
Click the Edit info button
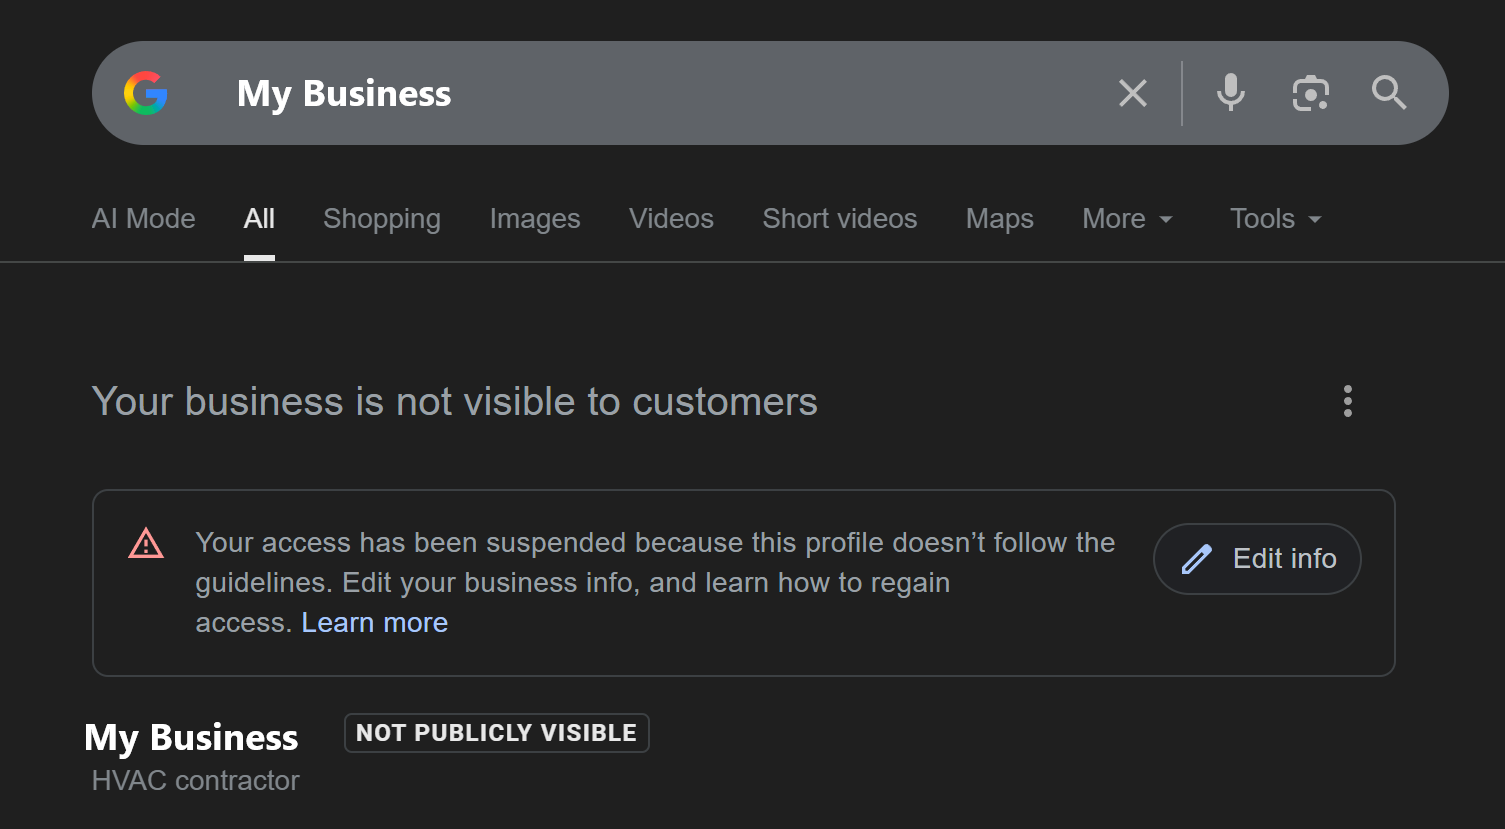(x=1256, y=559)
